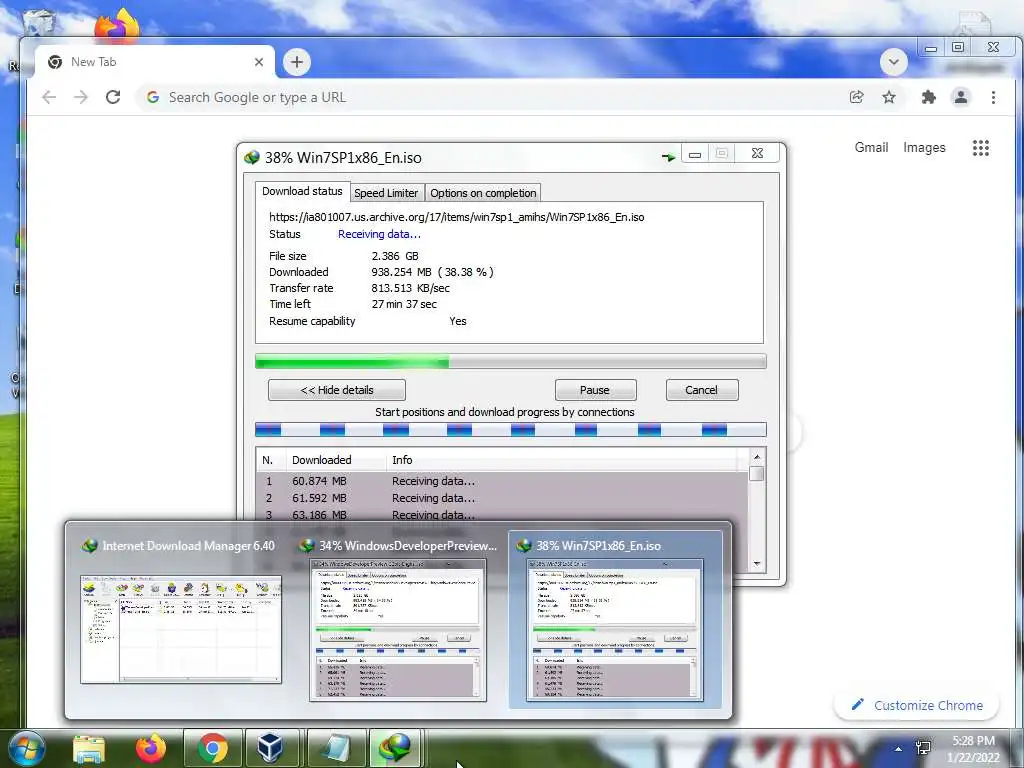Click the Downloaded column header
The height and width of the screenshot is (768, 1024).
336,460
